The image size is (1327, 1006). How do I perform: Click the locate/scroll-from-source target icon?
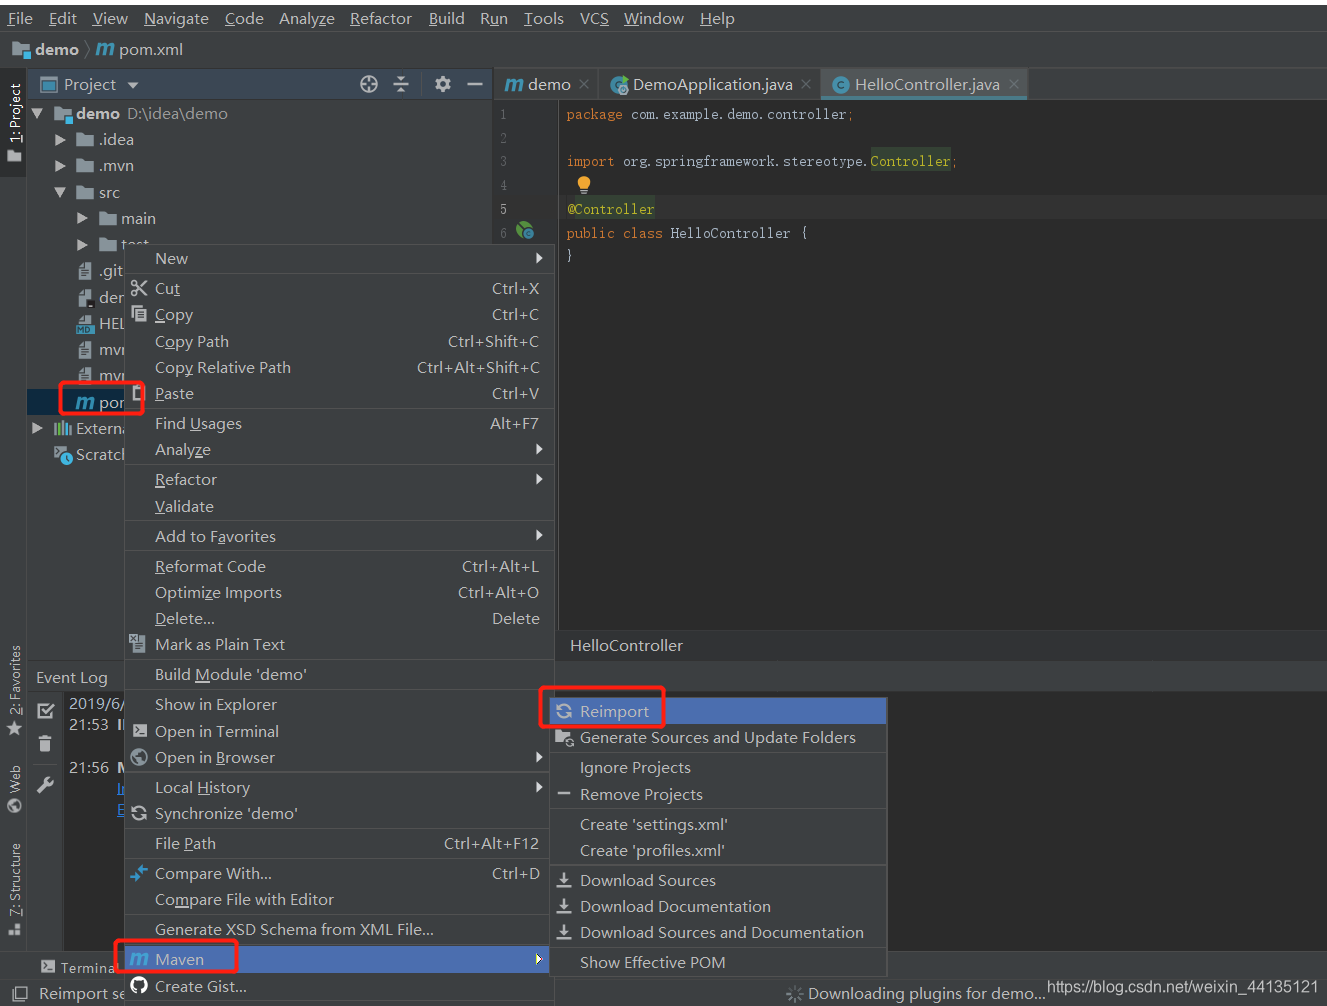369,85
